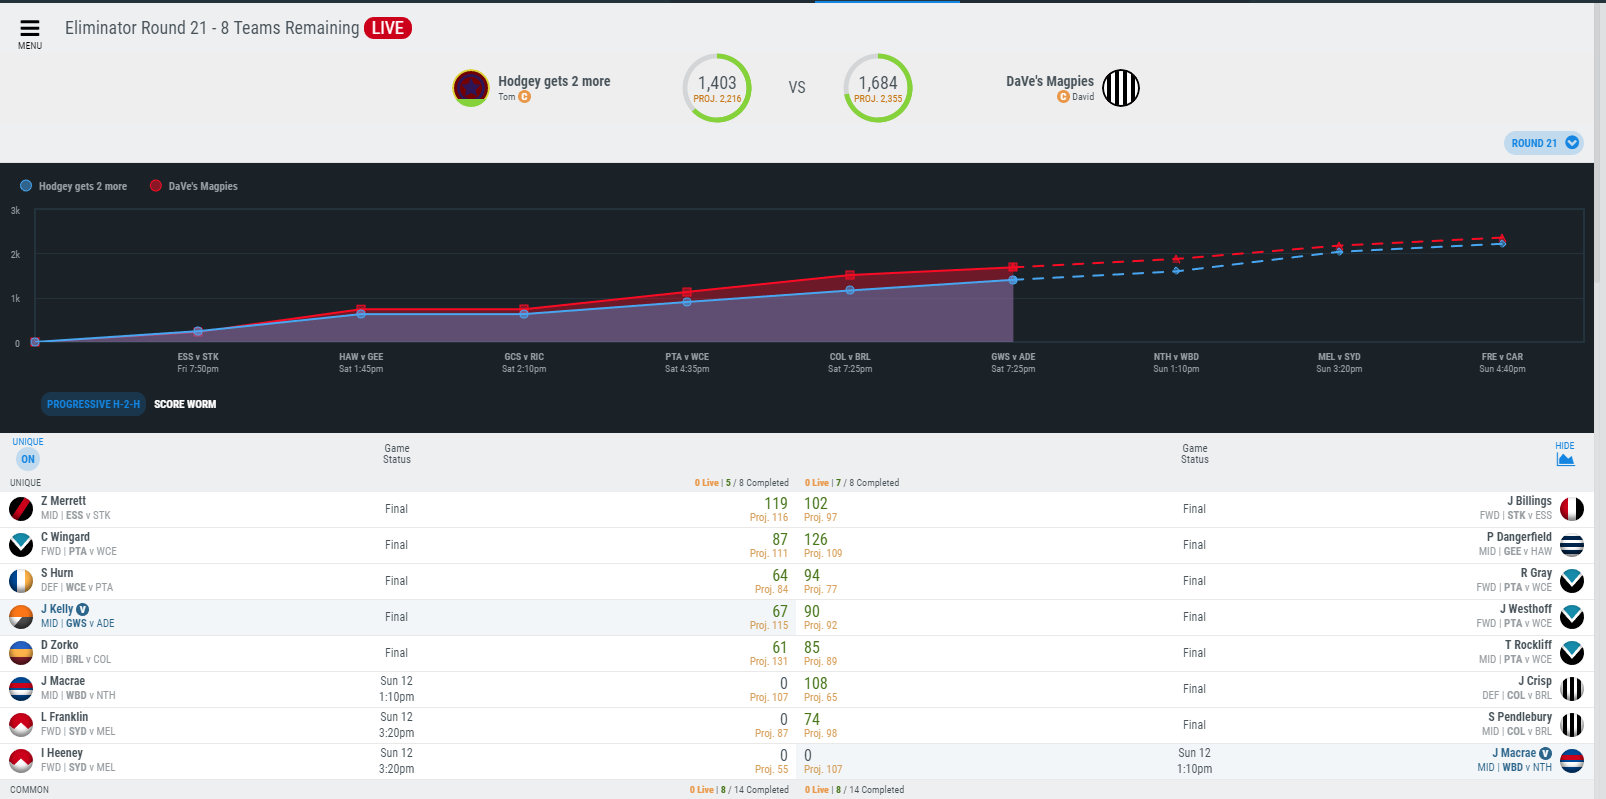Click P Dangerfield's score 126
This screenshot has height=799, width=1606.
pos(816,540)
